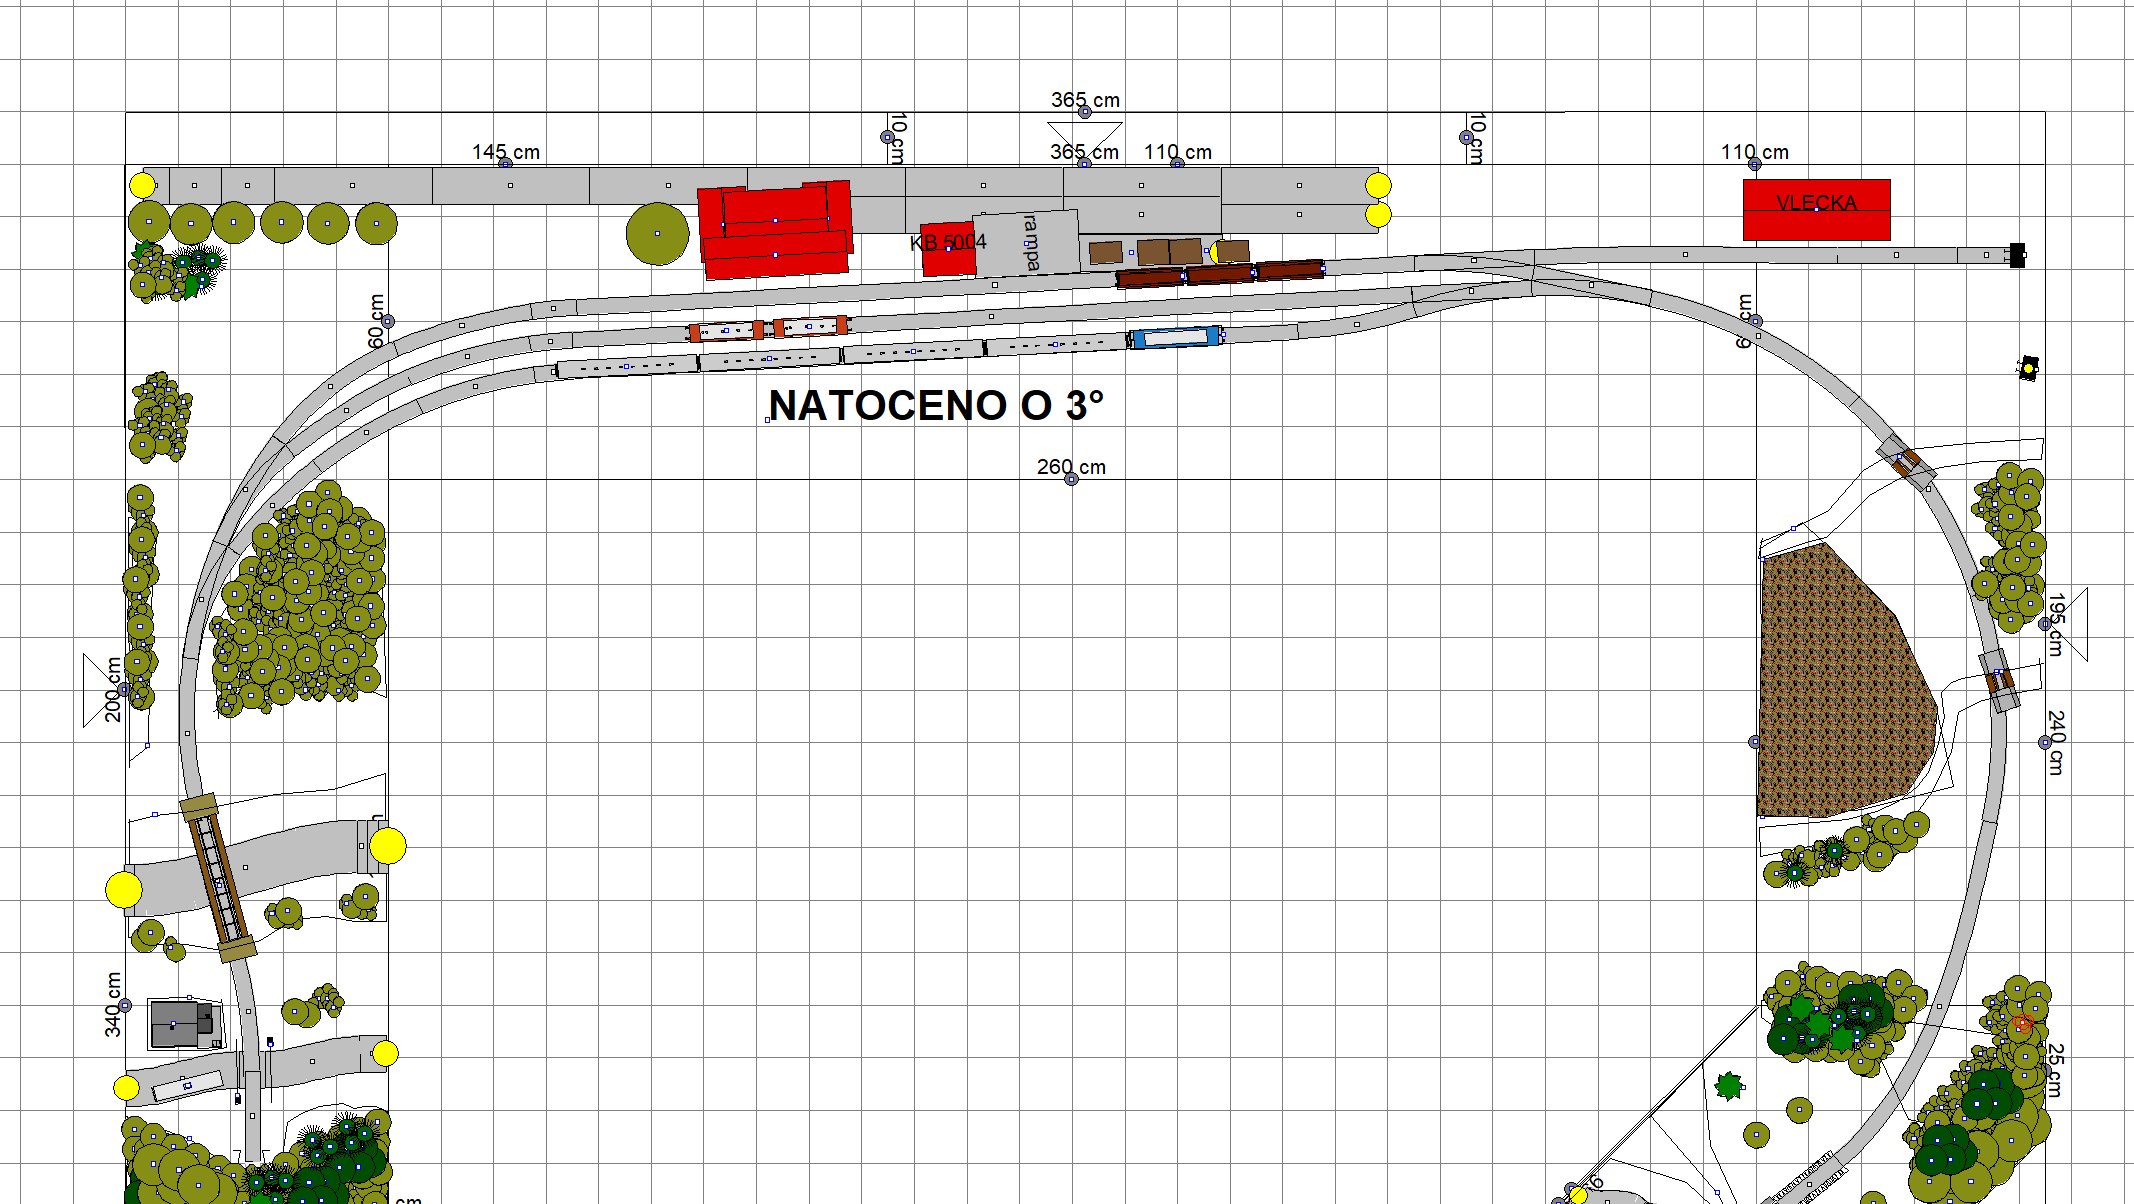
Task: Click the leftmost orange passenger railcar
Action: tap(726, 331)
